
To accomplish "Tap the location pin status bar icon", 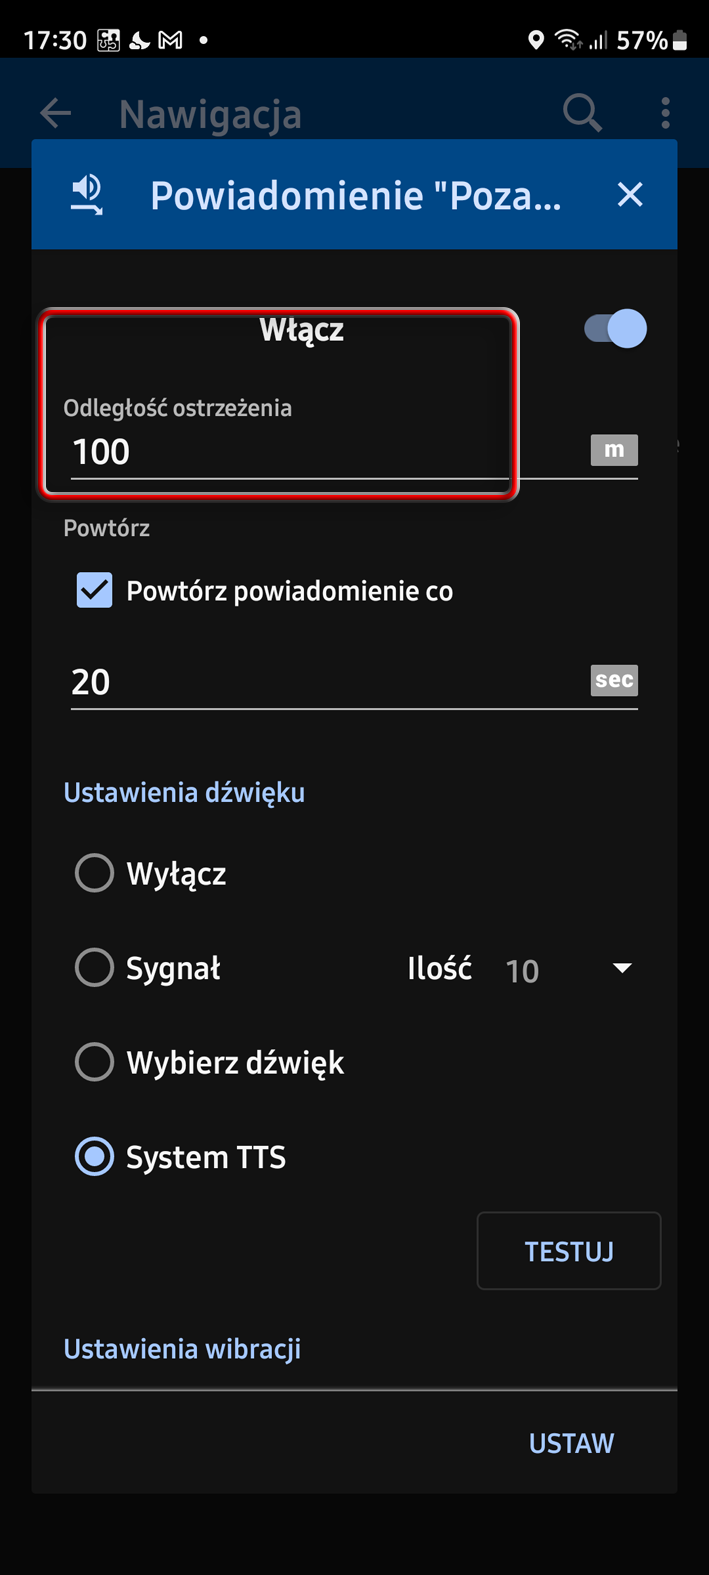I will pyautogui.click(x=536, y=40).
